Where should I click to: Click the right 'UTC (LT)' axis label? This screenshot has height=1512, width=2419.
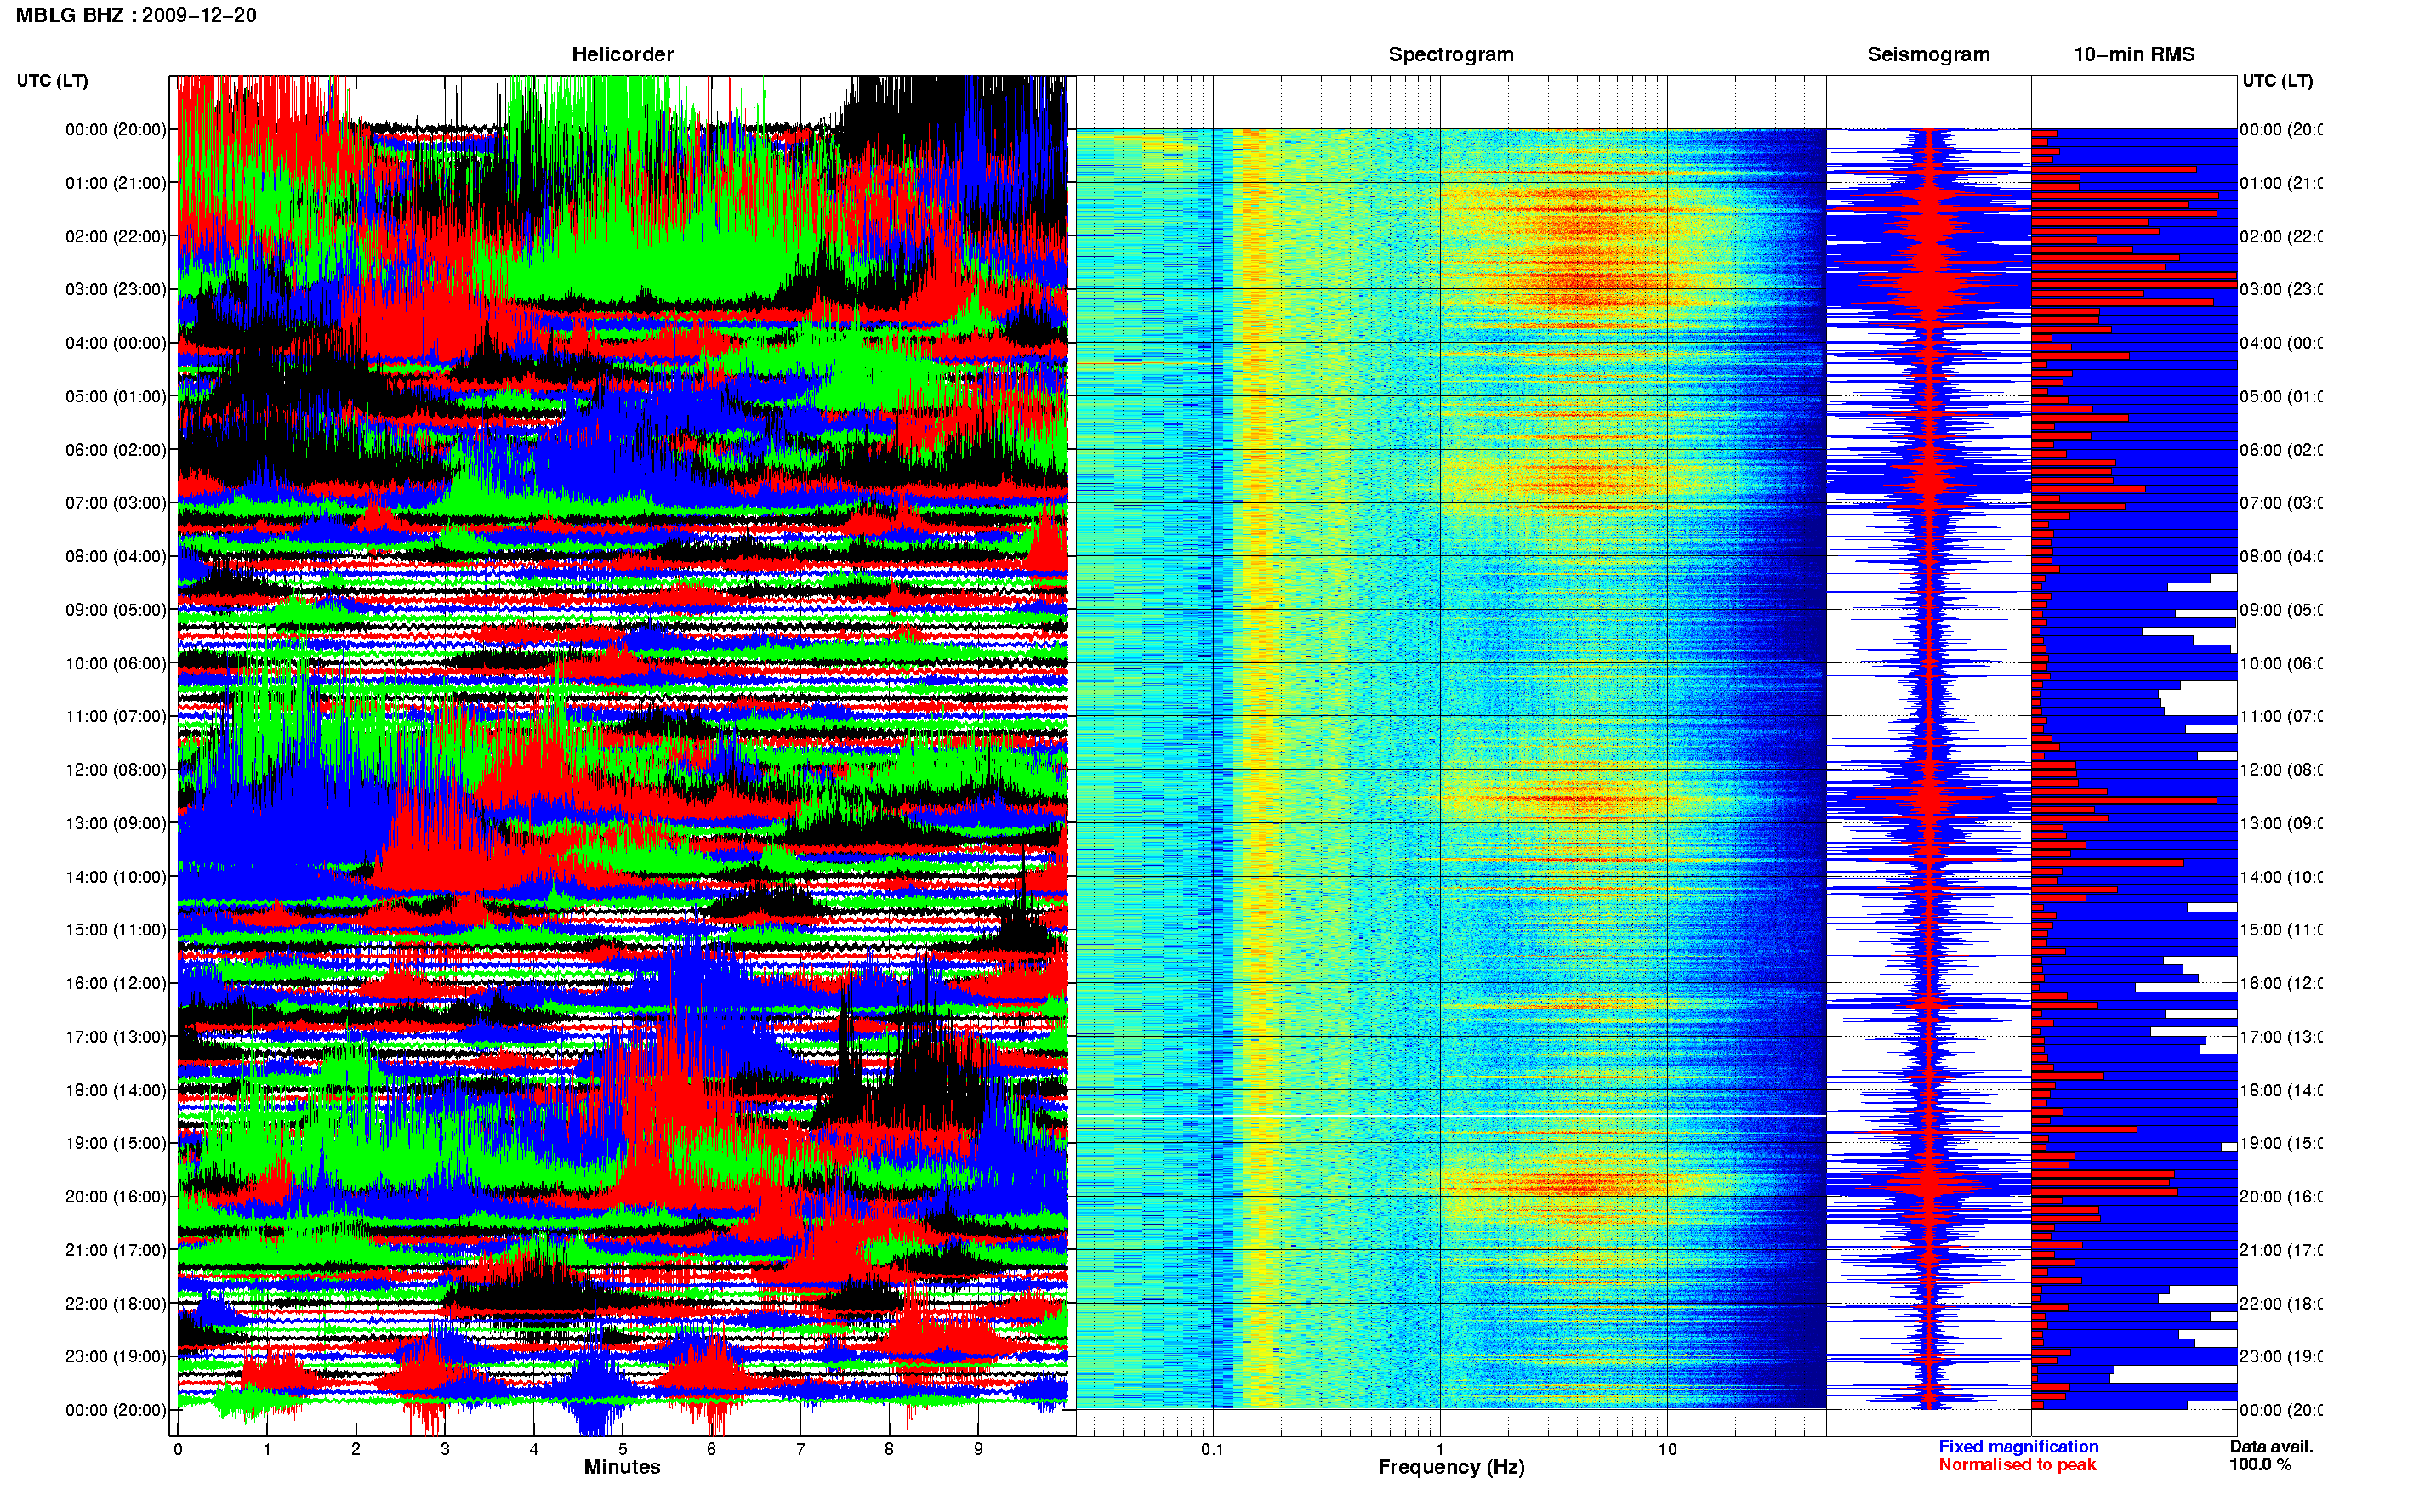point(2277,81)
